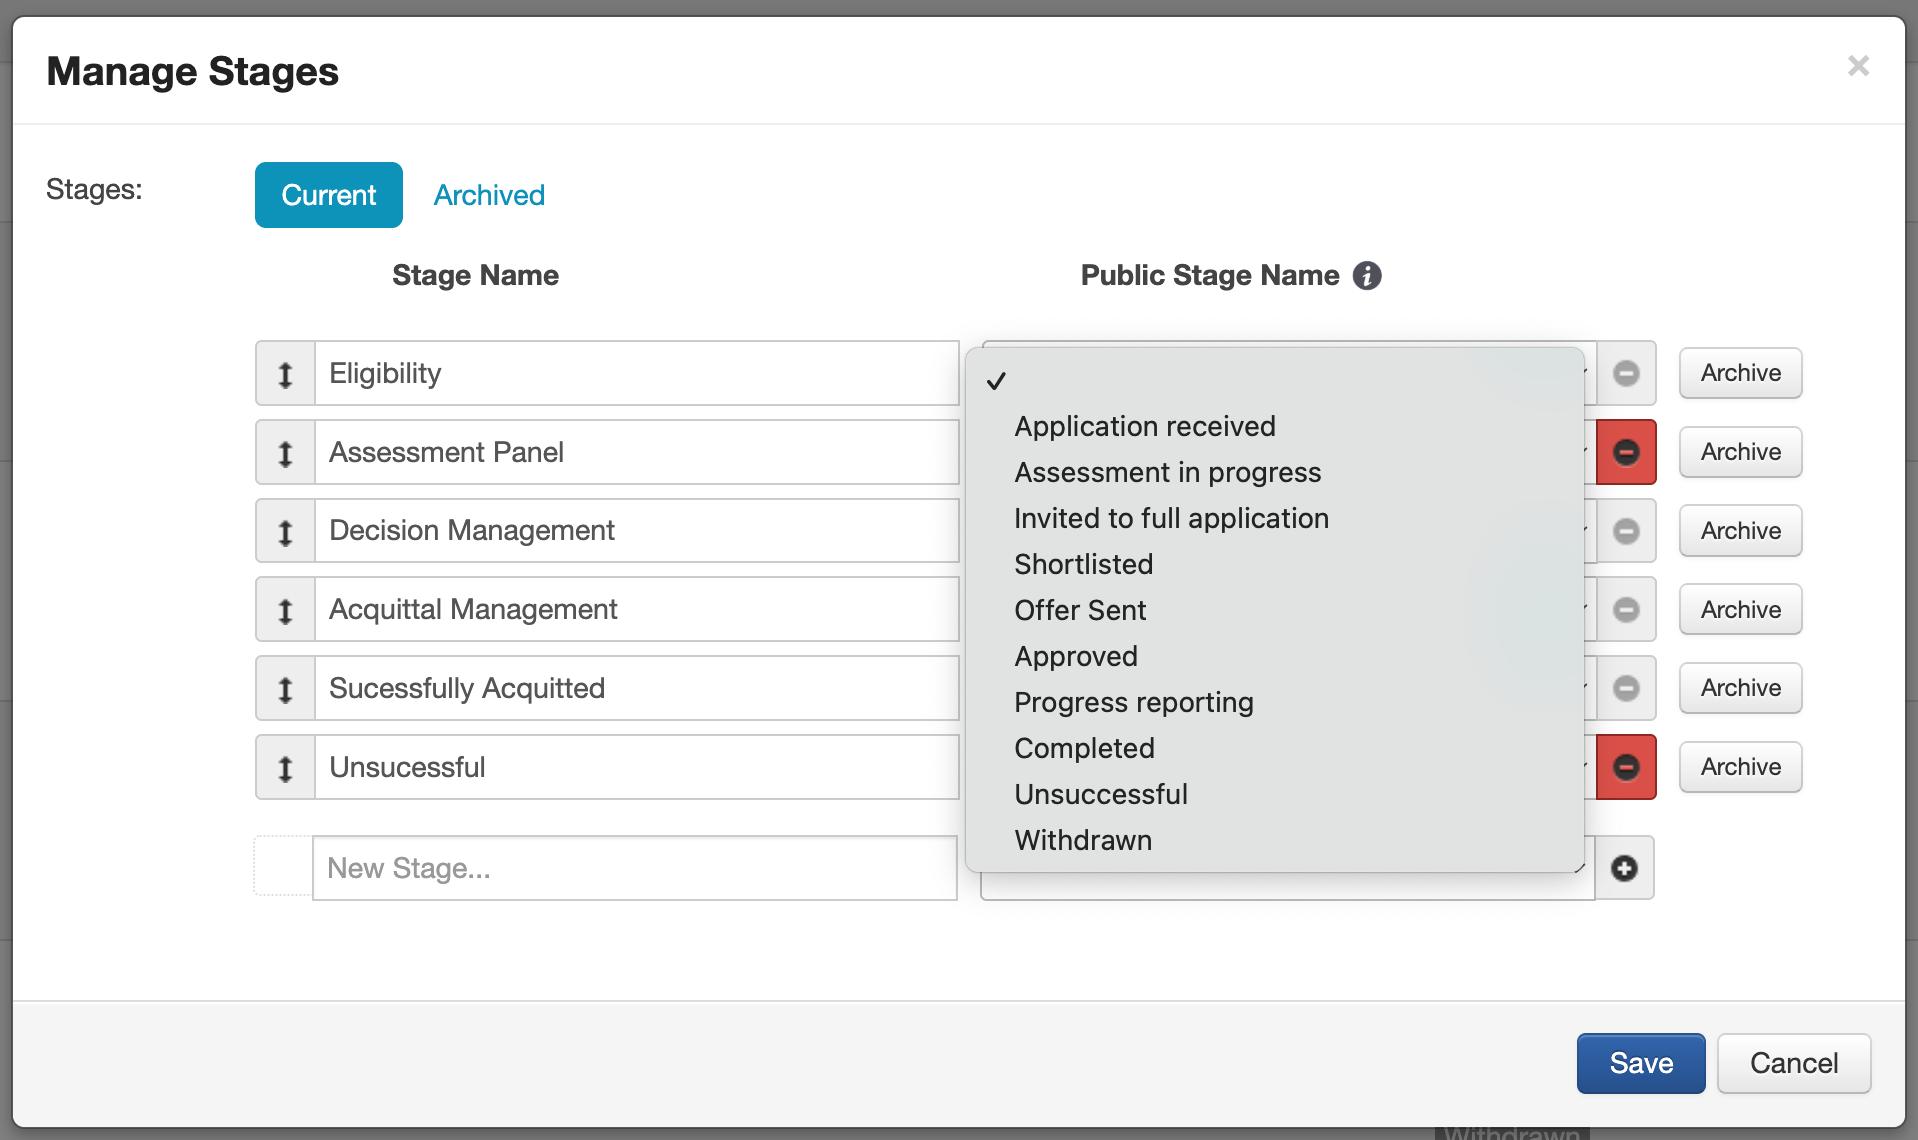Image resolution: width=1918 pixels, height=1140 pixels.
Task: Select the Current stages tab
Action: coord(328,195)
